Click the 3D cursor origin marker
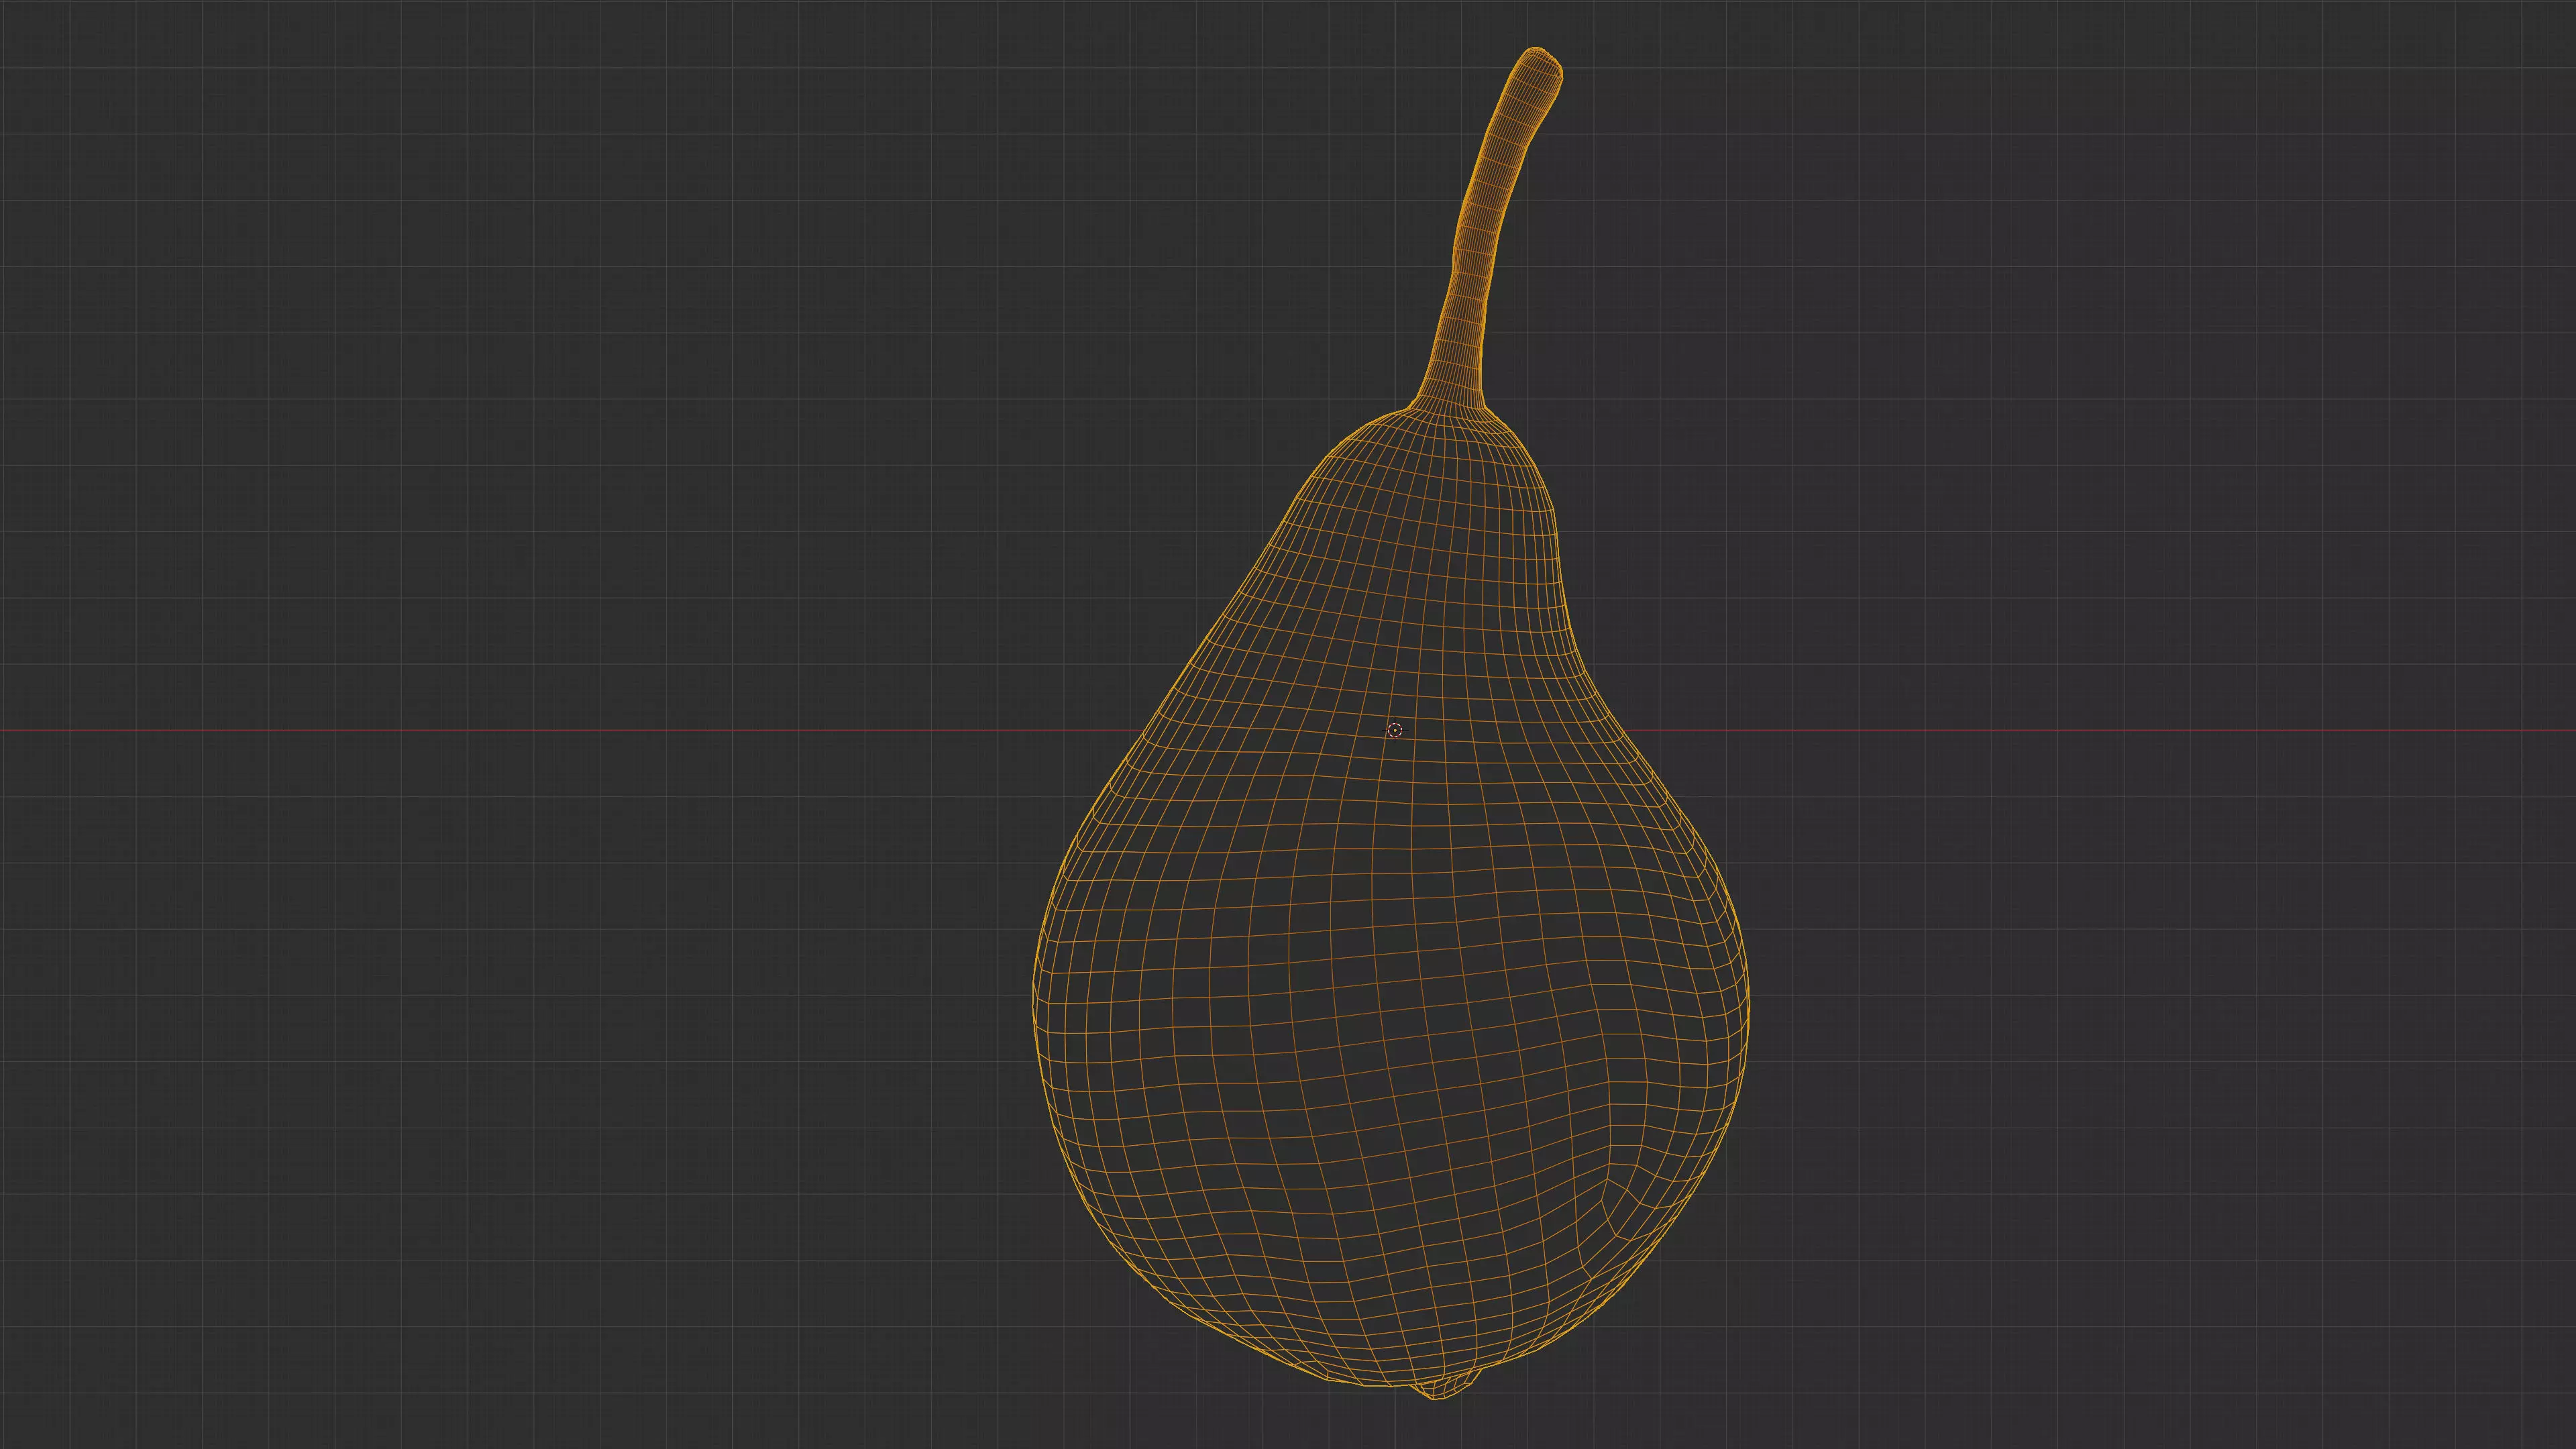Screen dimensions: 2576x1449 pos(1395,731)
